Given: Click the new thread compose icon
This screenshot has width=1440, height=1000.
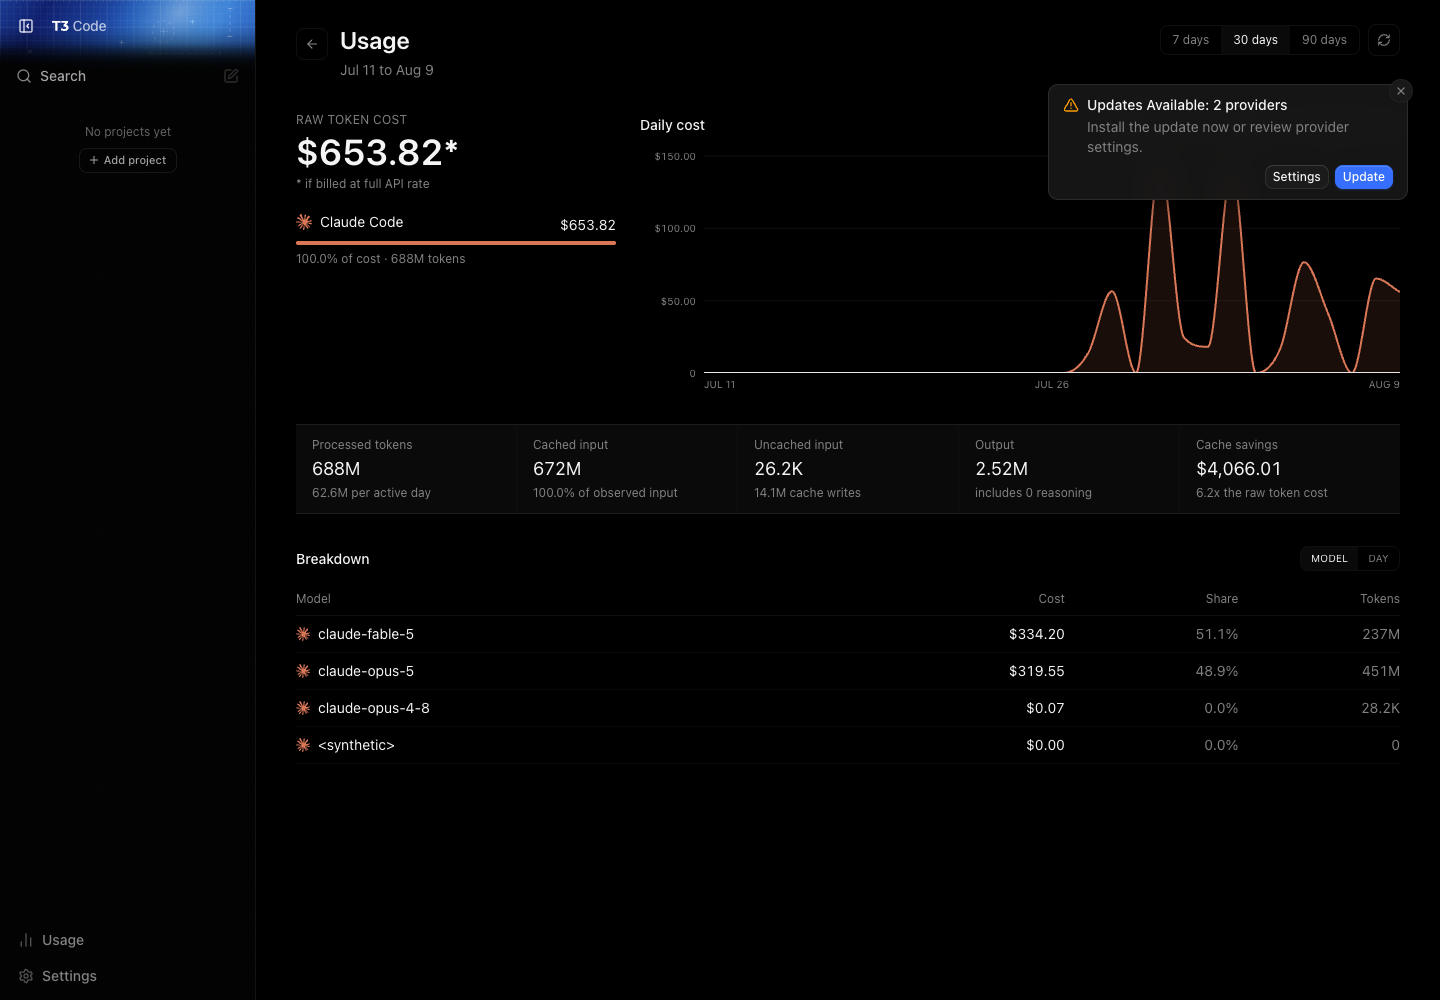Looking at the screenshot, I should 231,76.
